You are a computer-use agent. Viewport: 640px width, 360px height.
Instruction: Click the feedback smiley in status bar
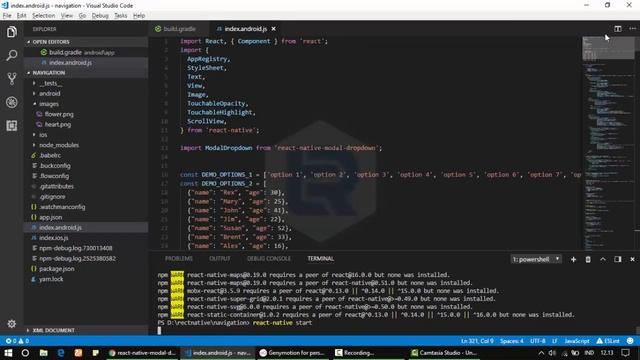630,341
